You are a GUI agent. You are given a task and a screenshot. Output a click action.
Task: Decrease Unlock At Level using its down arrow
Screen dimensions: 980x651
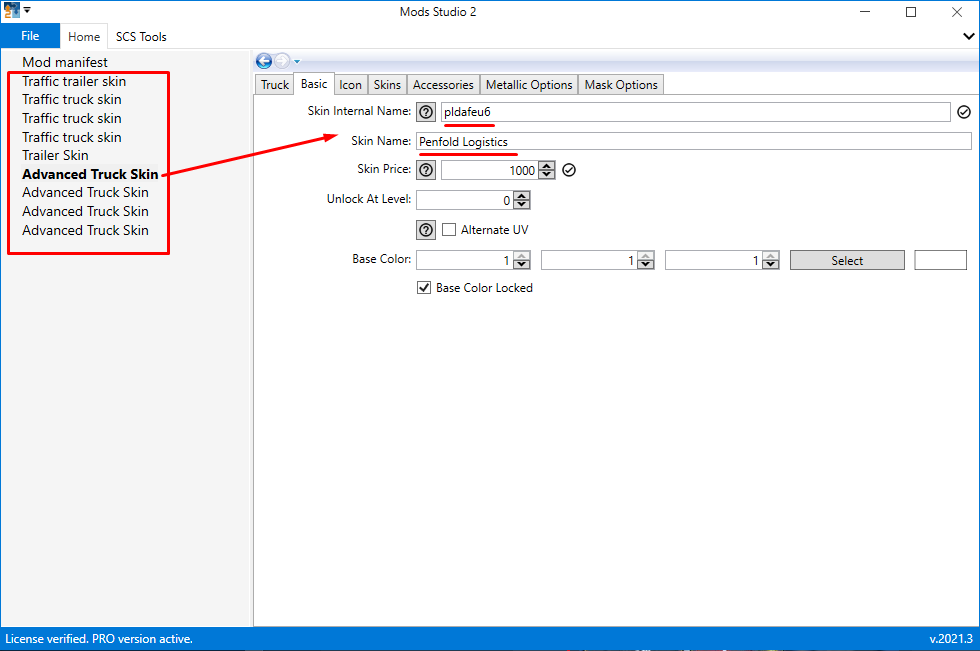tap(521, 204)
